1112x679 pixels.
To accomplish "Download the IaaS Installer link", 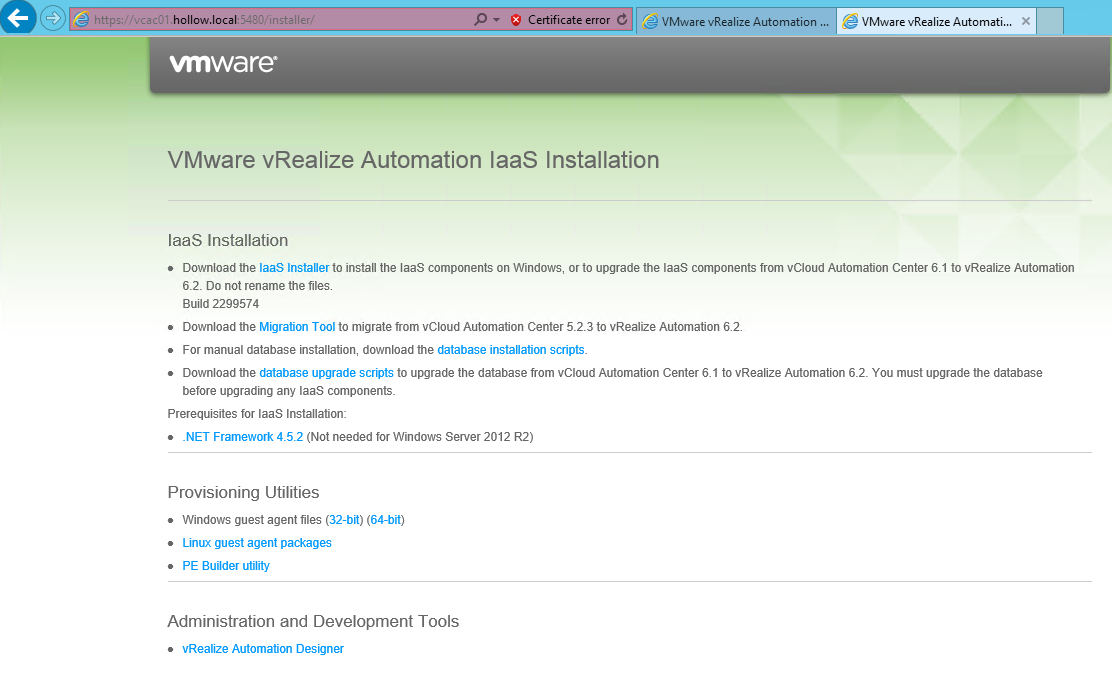I will [294, 268].
